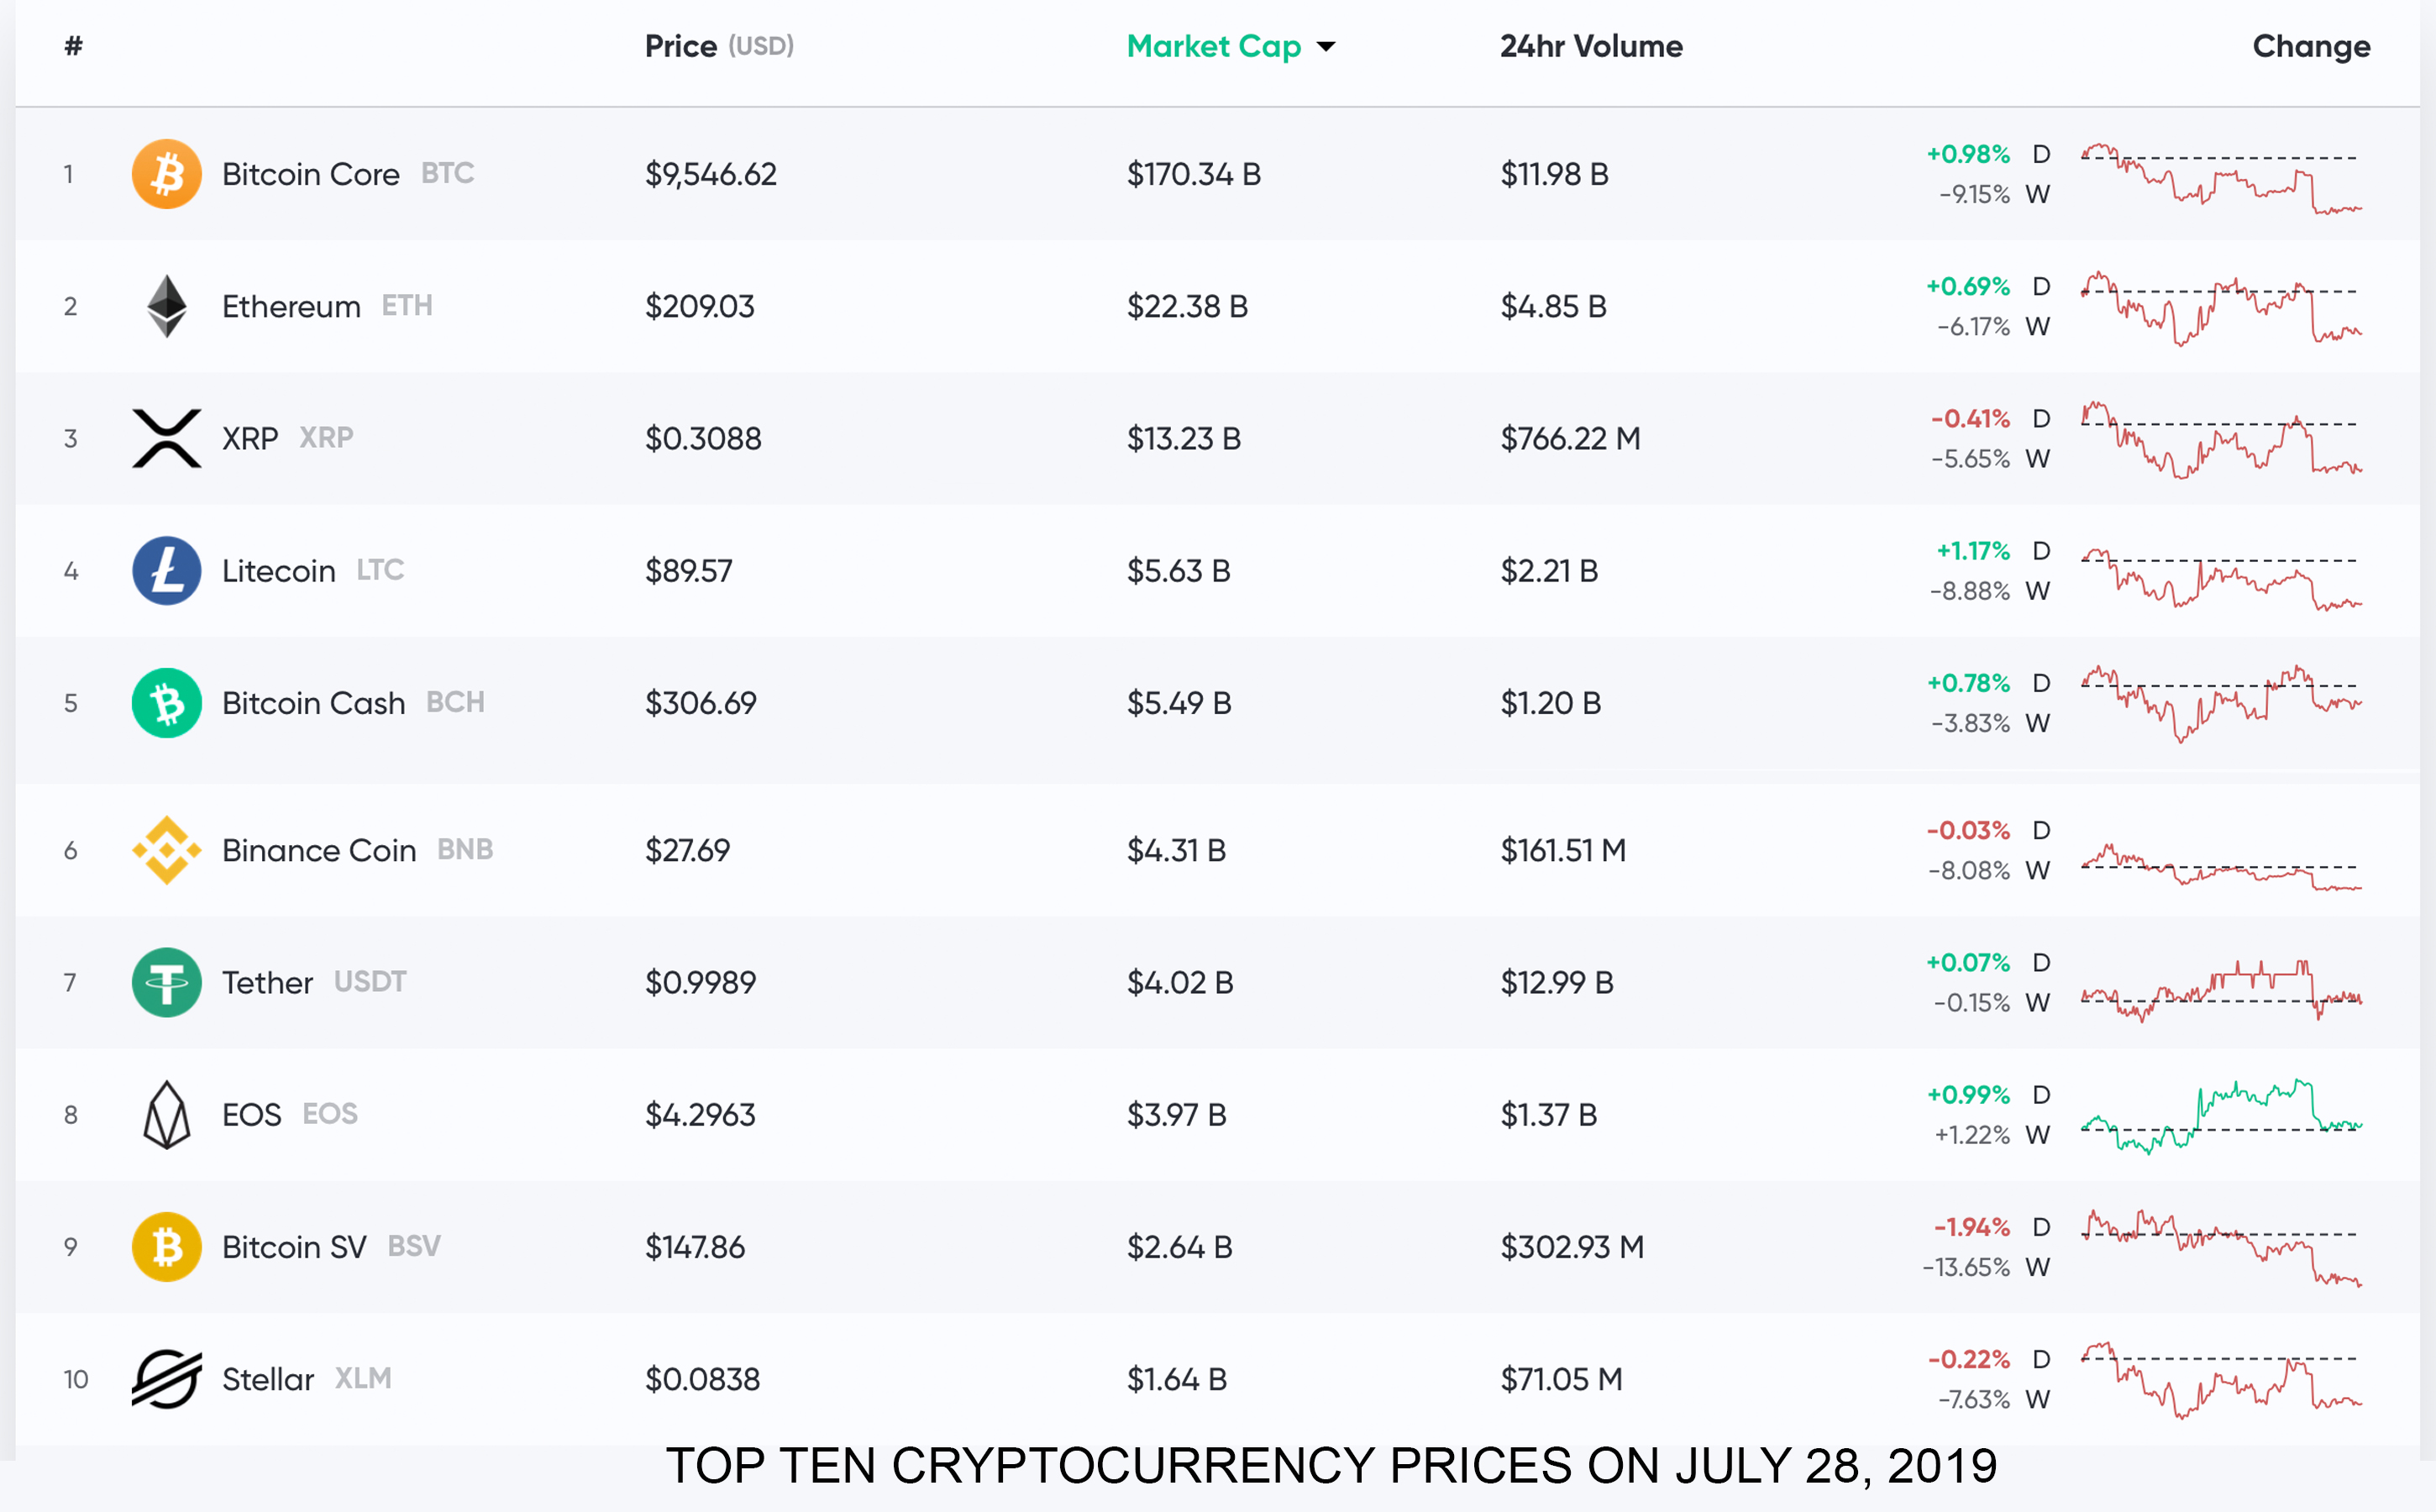
Task: Click the Stellar weekly sparkline chart
Action: [x=2221, y=1380]
